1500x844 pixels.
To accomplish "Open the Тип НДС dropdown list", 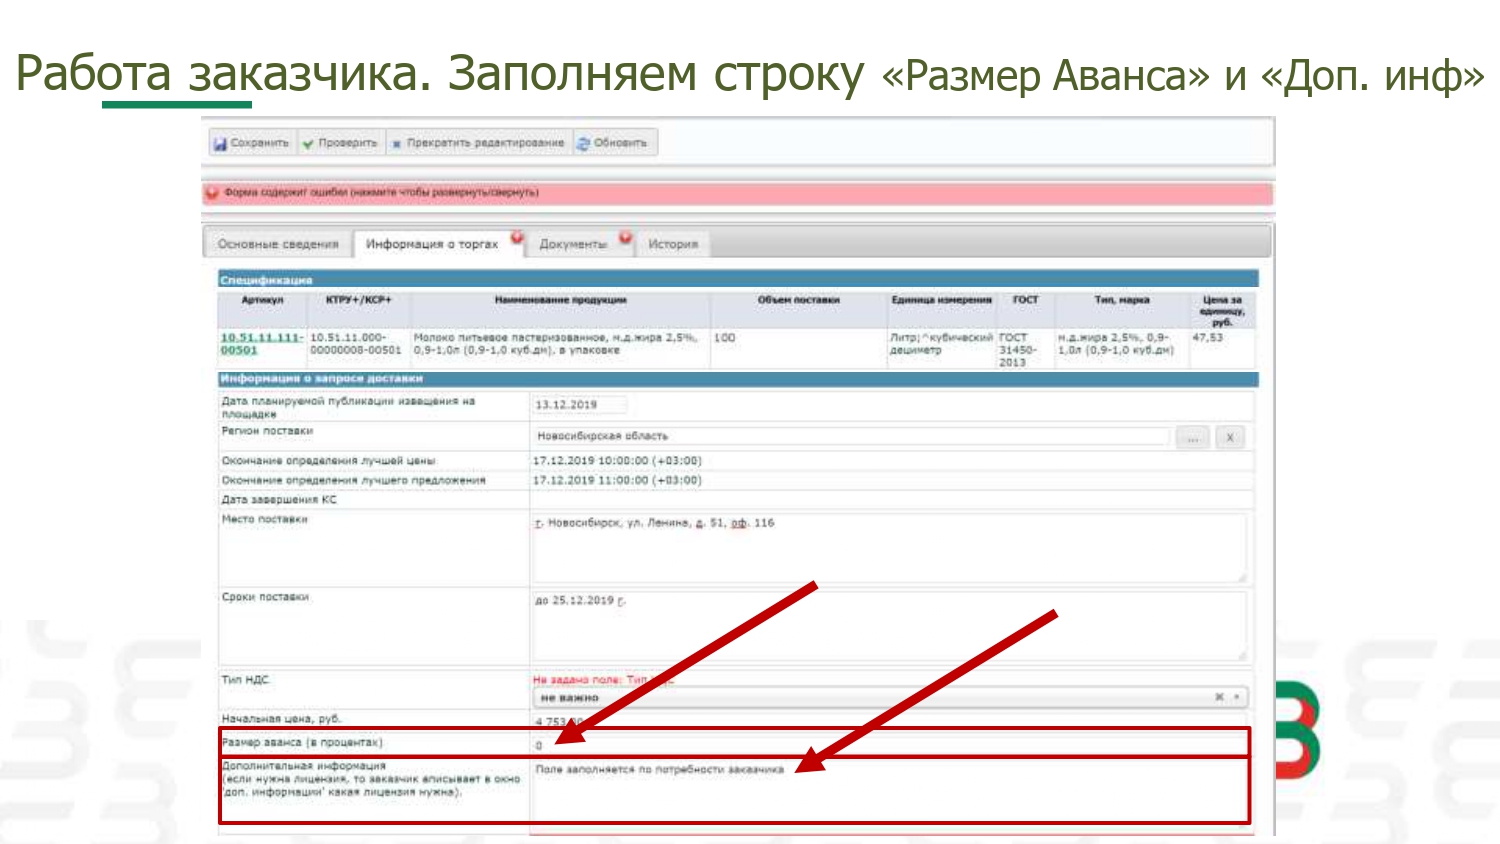I will click(x=870, y=697).
